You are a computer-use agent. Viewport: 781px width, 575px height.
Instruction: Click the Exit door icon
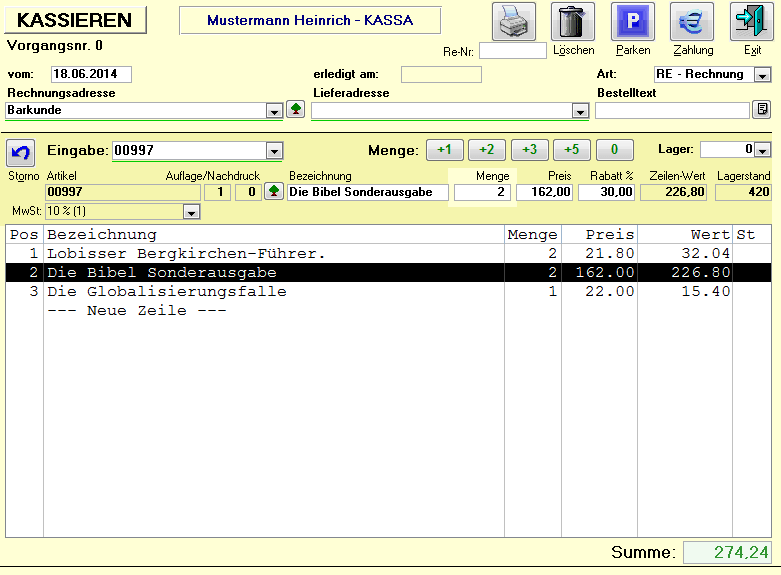pyautogui.click(x=752, y=22)
